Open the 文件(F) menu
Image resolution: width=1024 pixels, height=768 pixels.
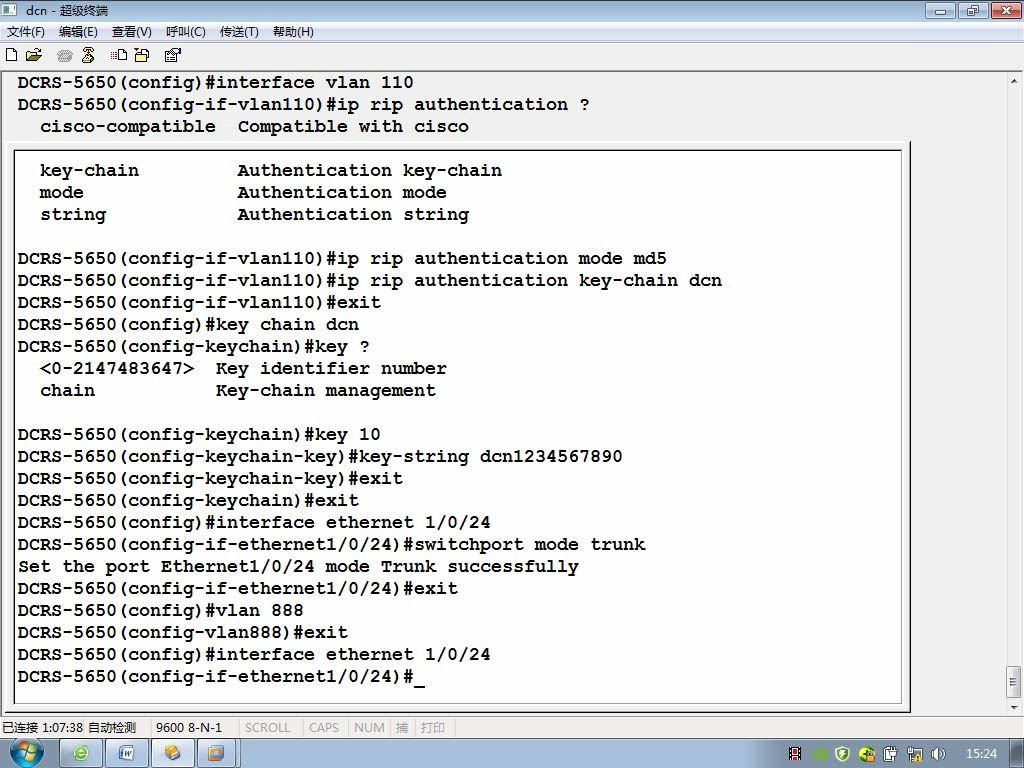pyautogui.click(x=25, y=31)
